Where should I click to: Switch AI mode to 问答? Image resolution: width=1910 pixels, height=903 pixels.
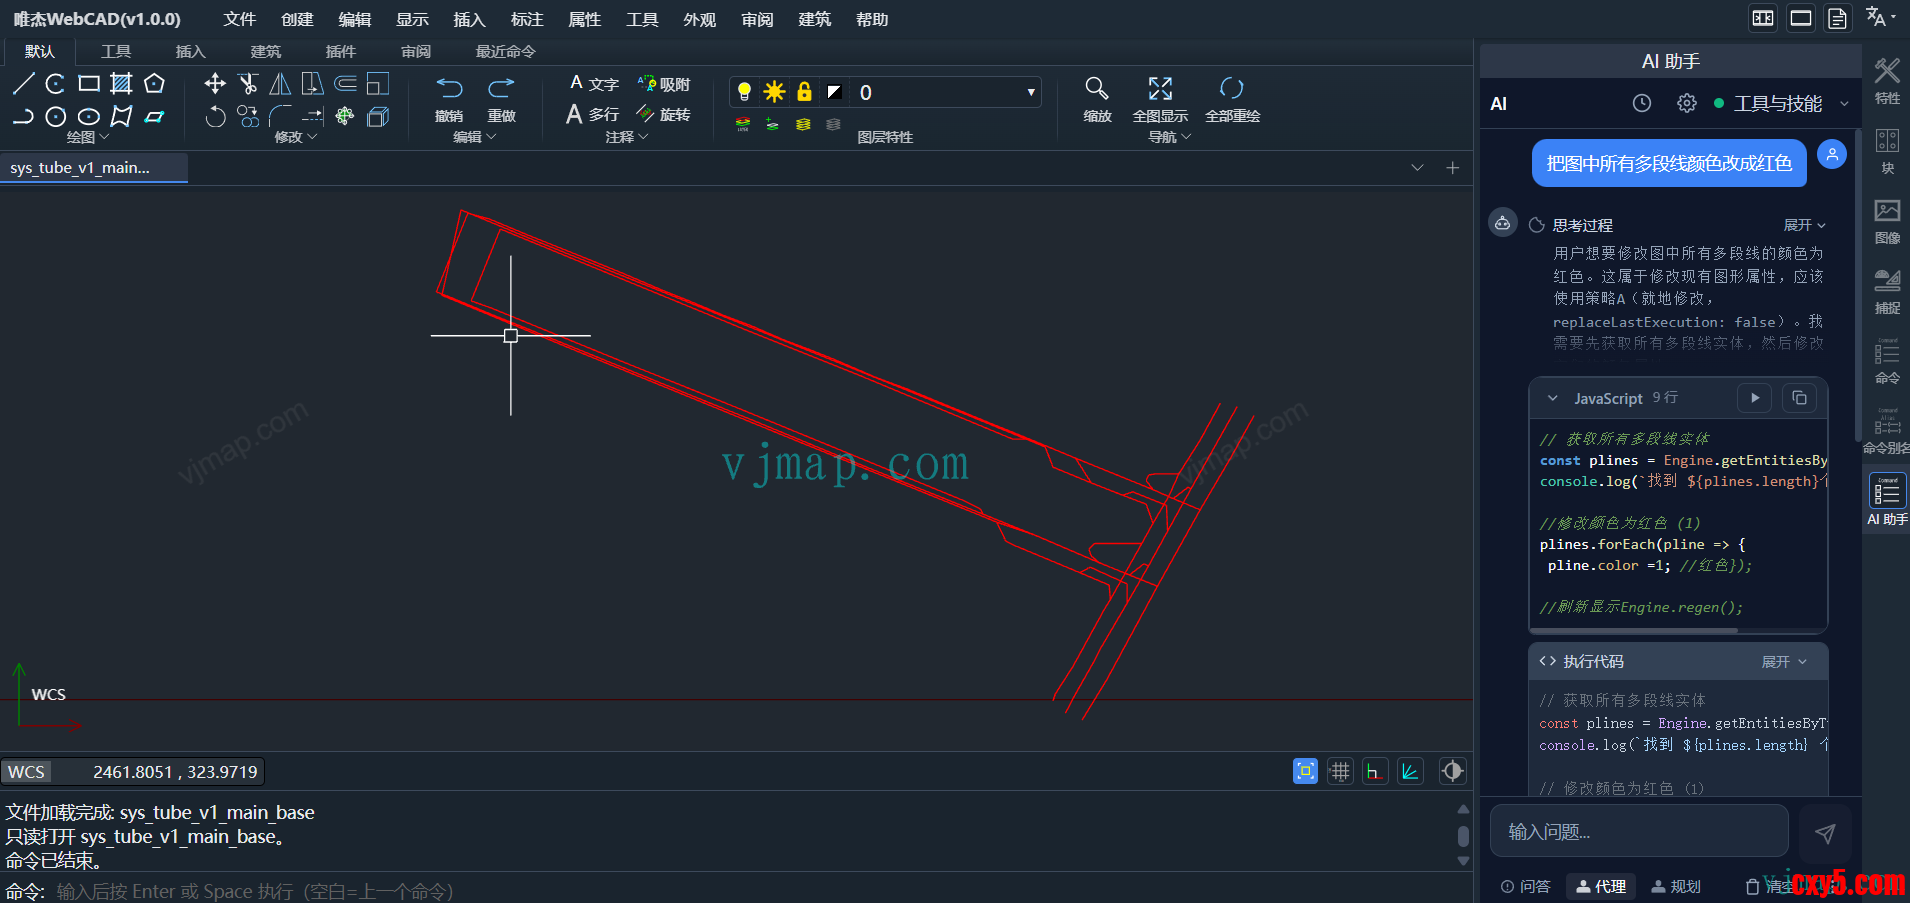[1526, 886]
